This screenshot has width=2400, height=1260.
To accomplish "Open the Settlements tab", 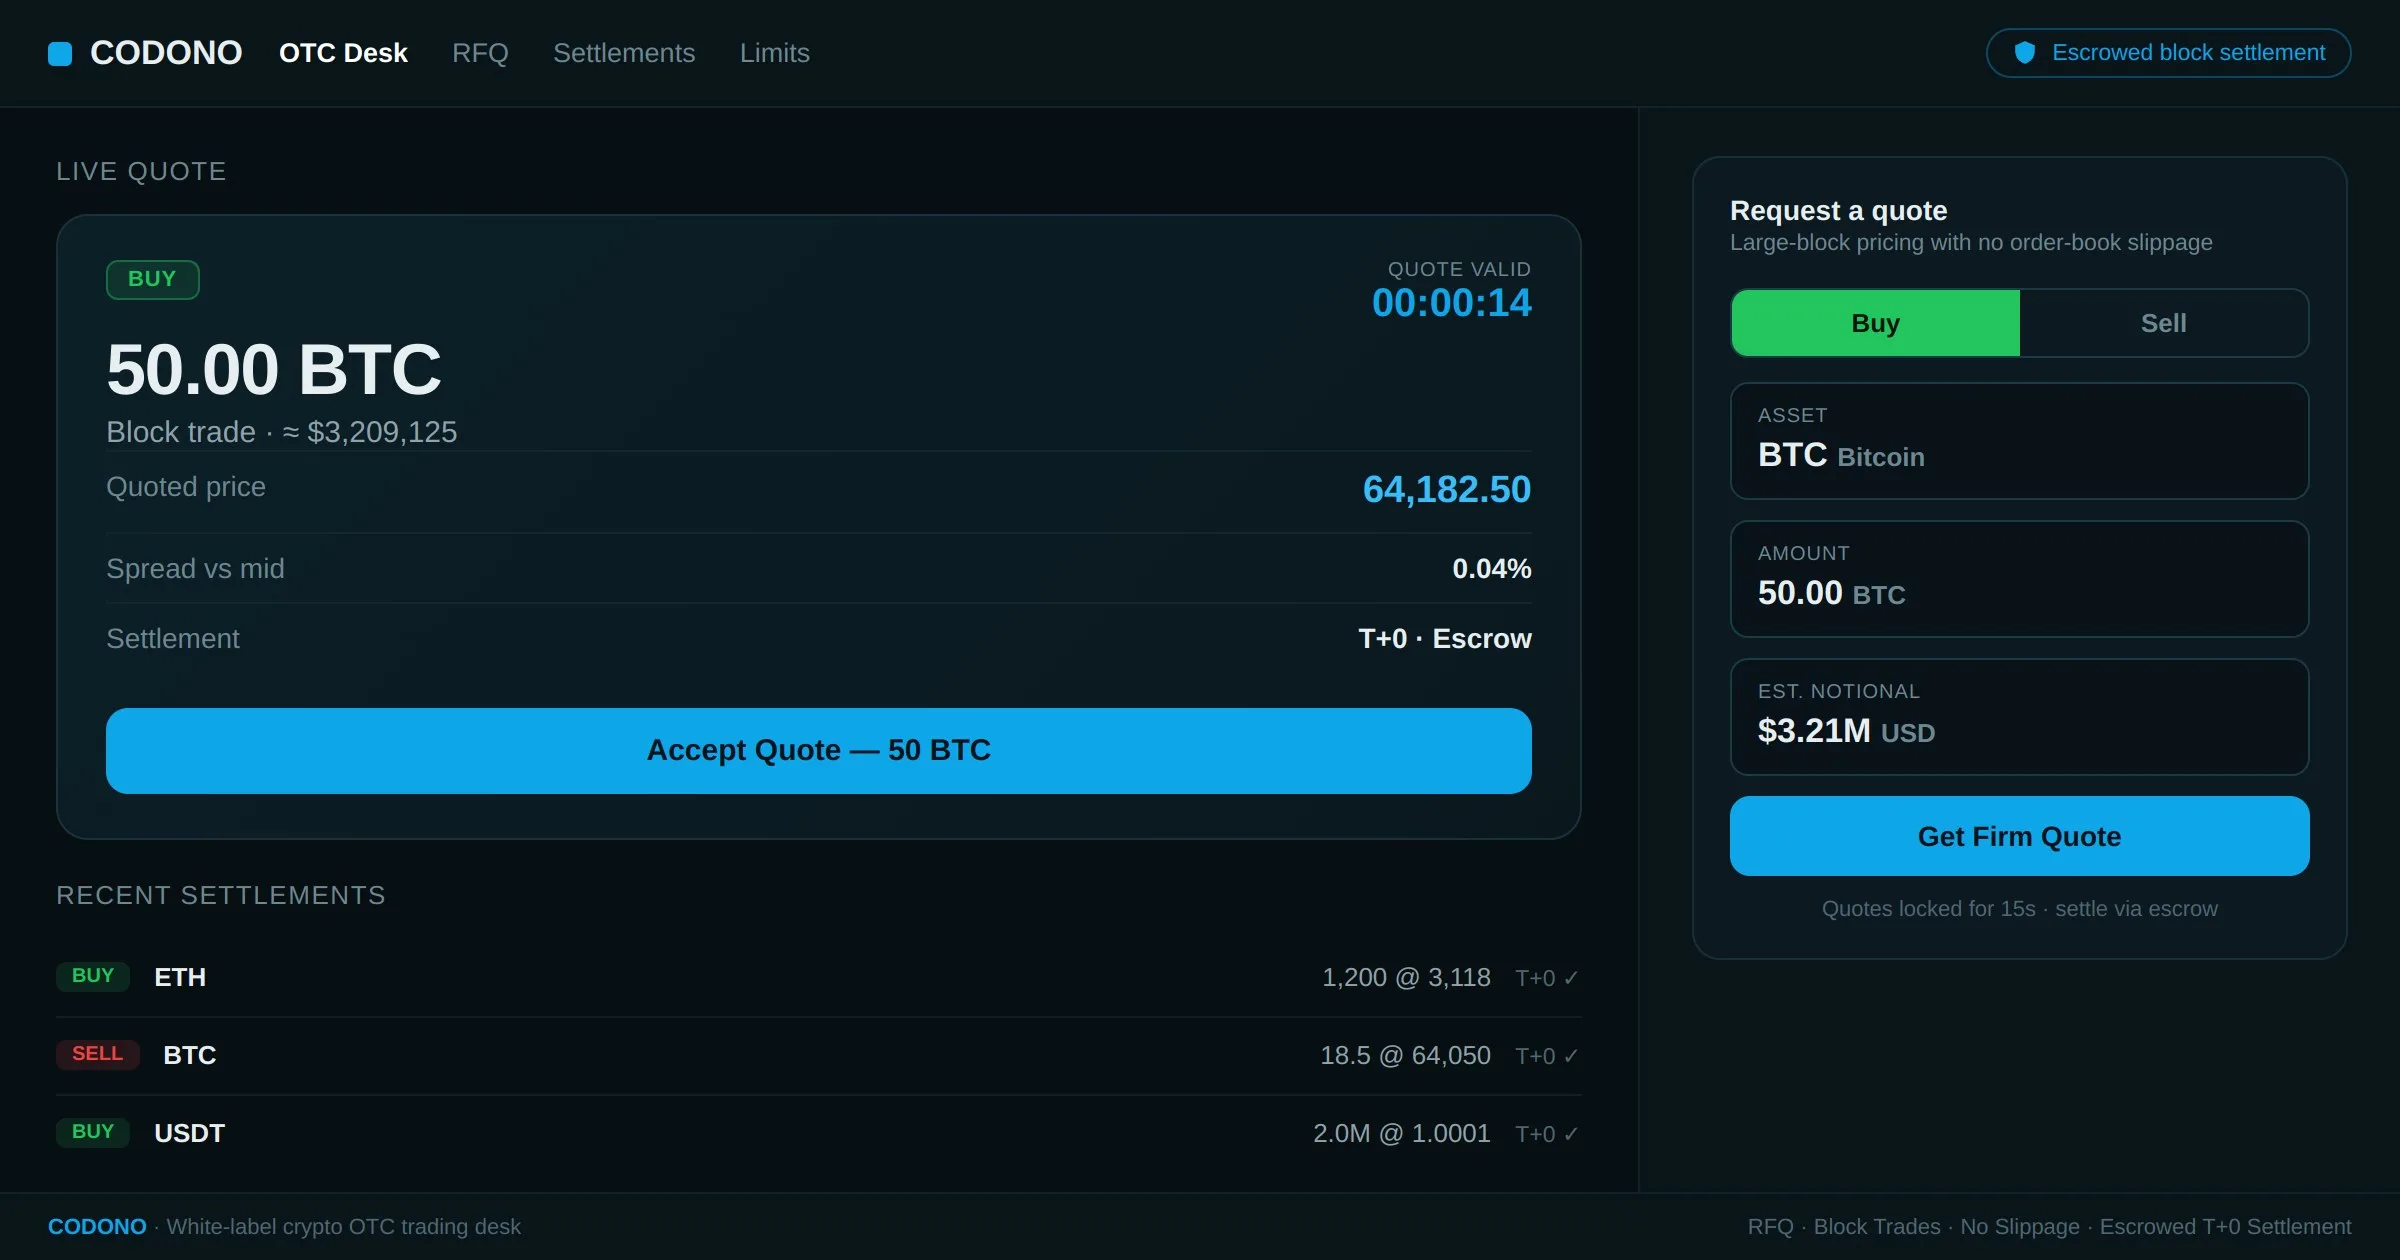I will point(624,53).
